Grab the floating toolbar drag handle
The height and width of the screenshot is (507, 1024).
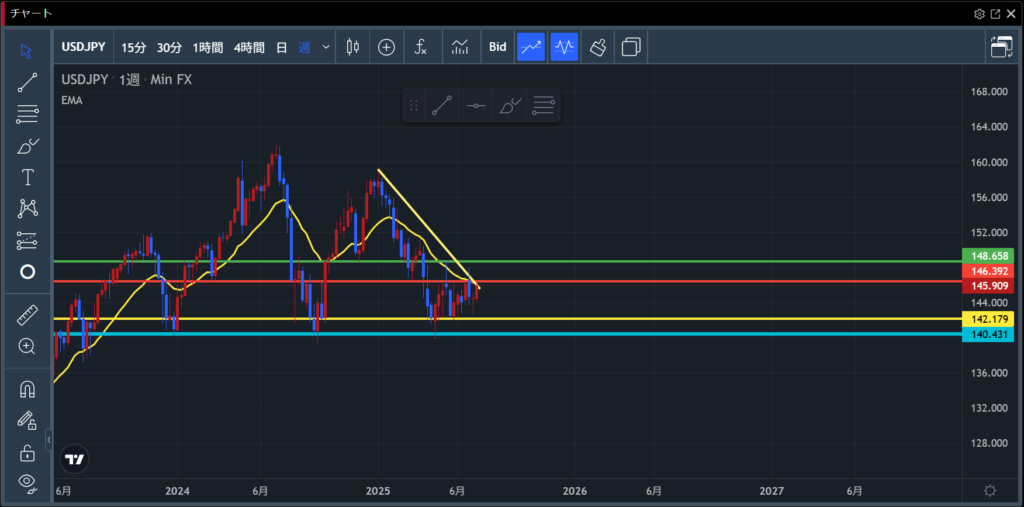click(413, 105)
